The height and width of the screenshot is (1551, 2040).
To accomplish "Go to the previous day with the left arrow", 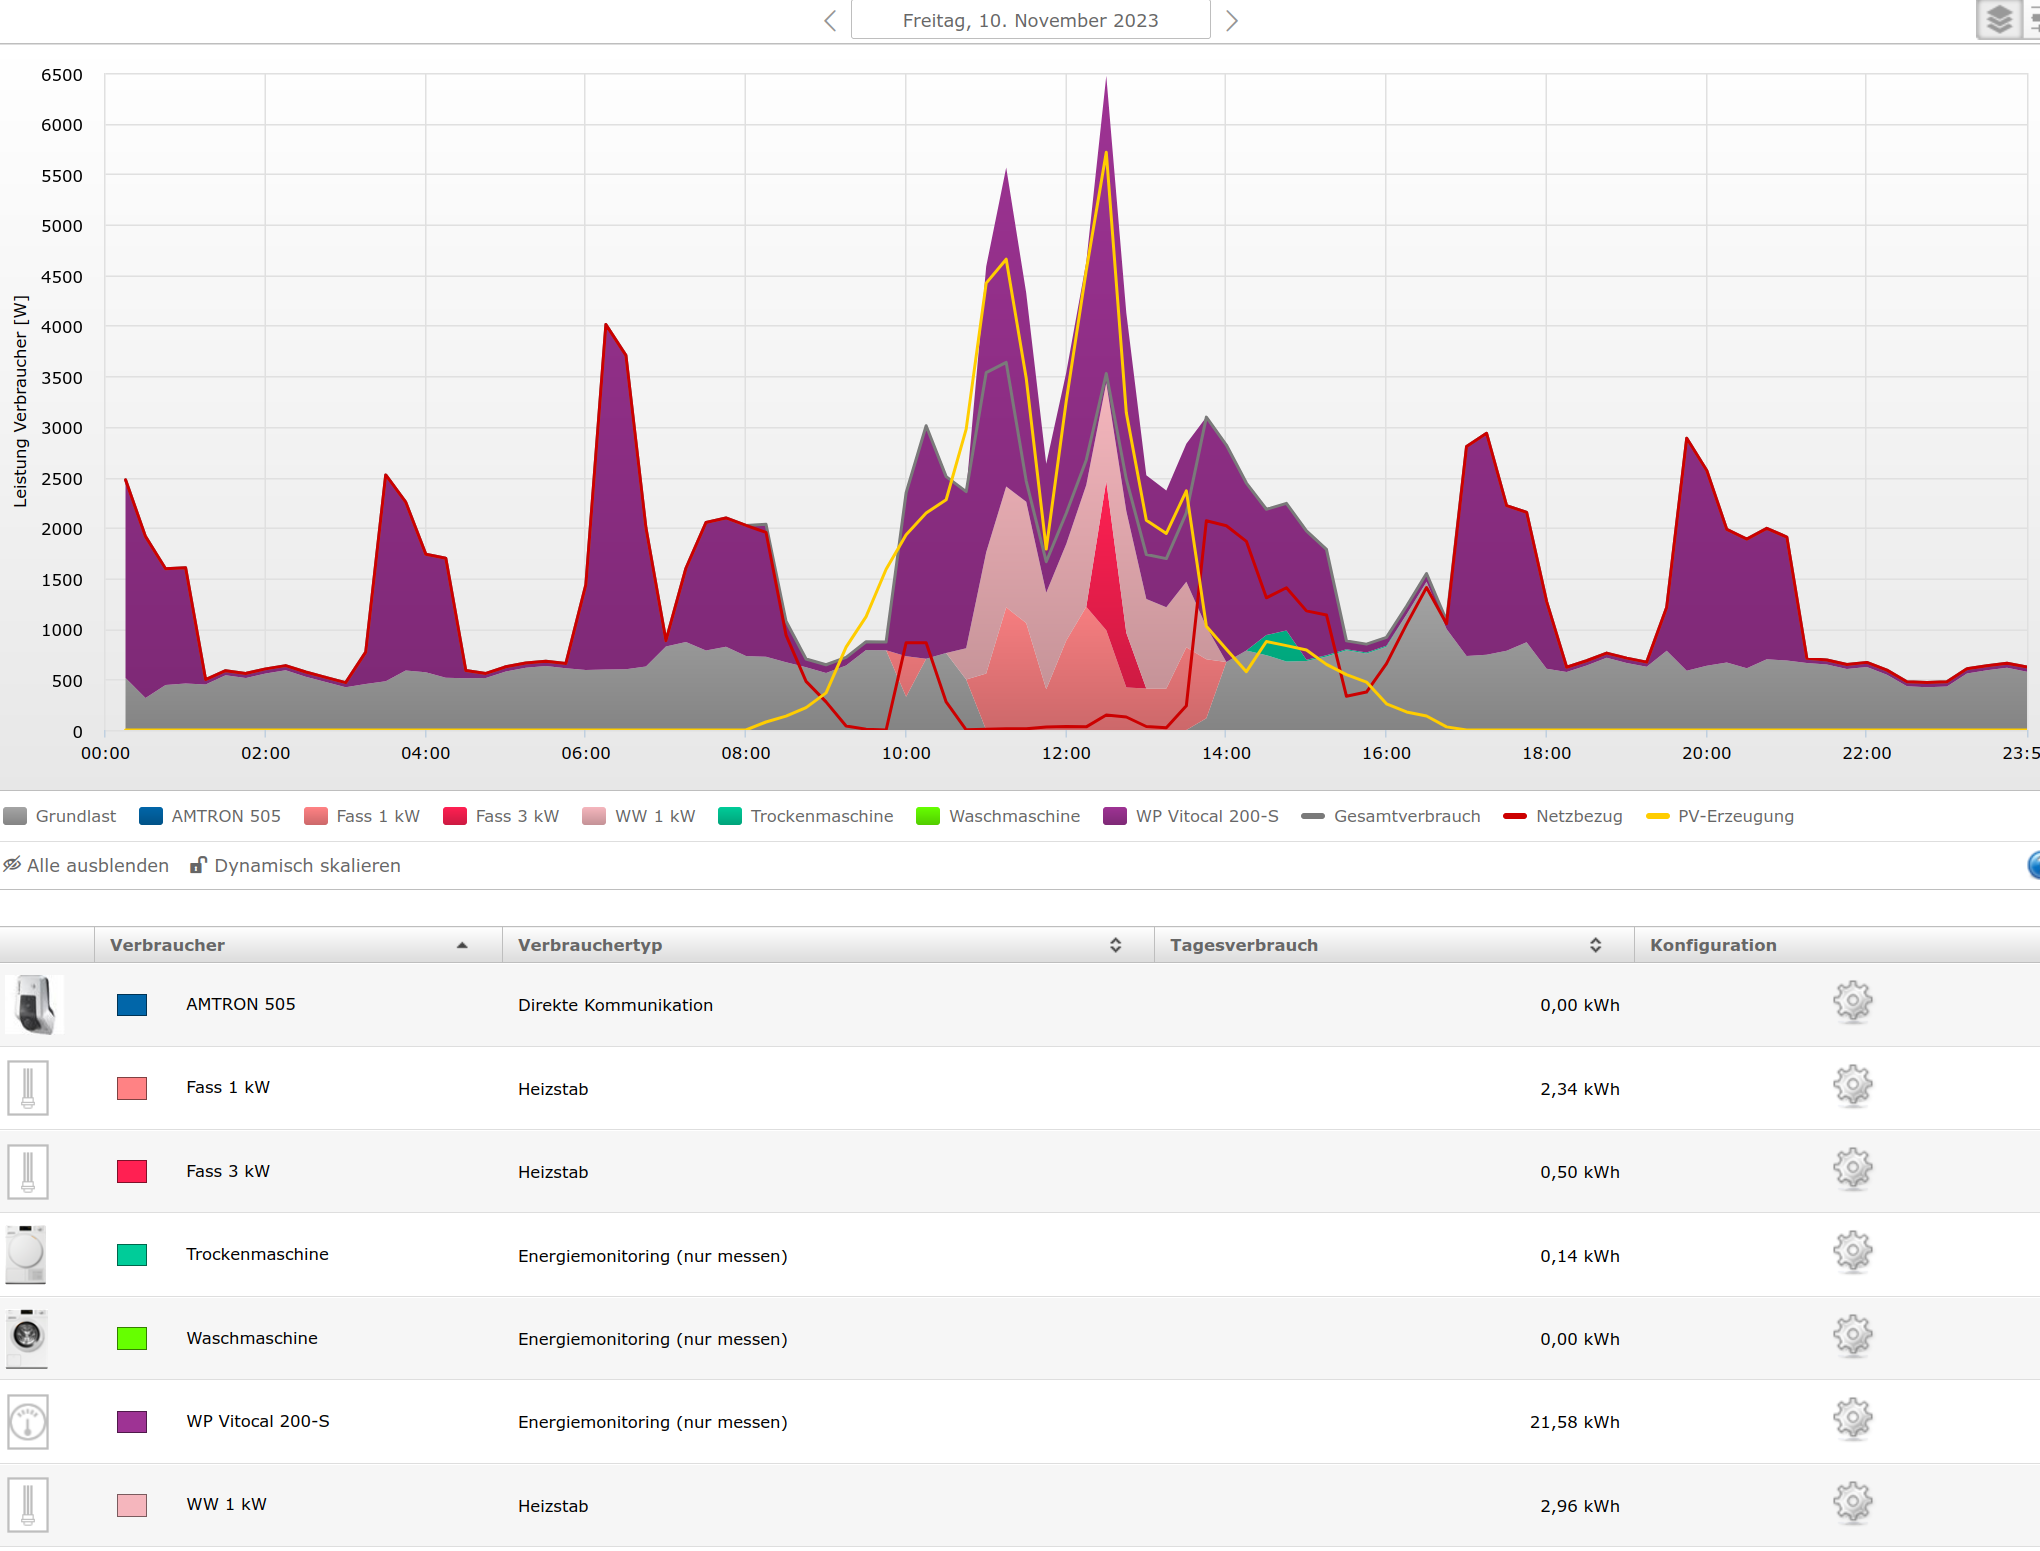I will point(830,21).
